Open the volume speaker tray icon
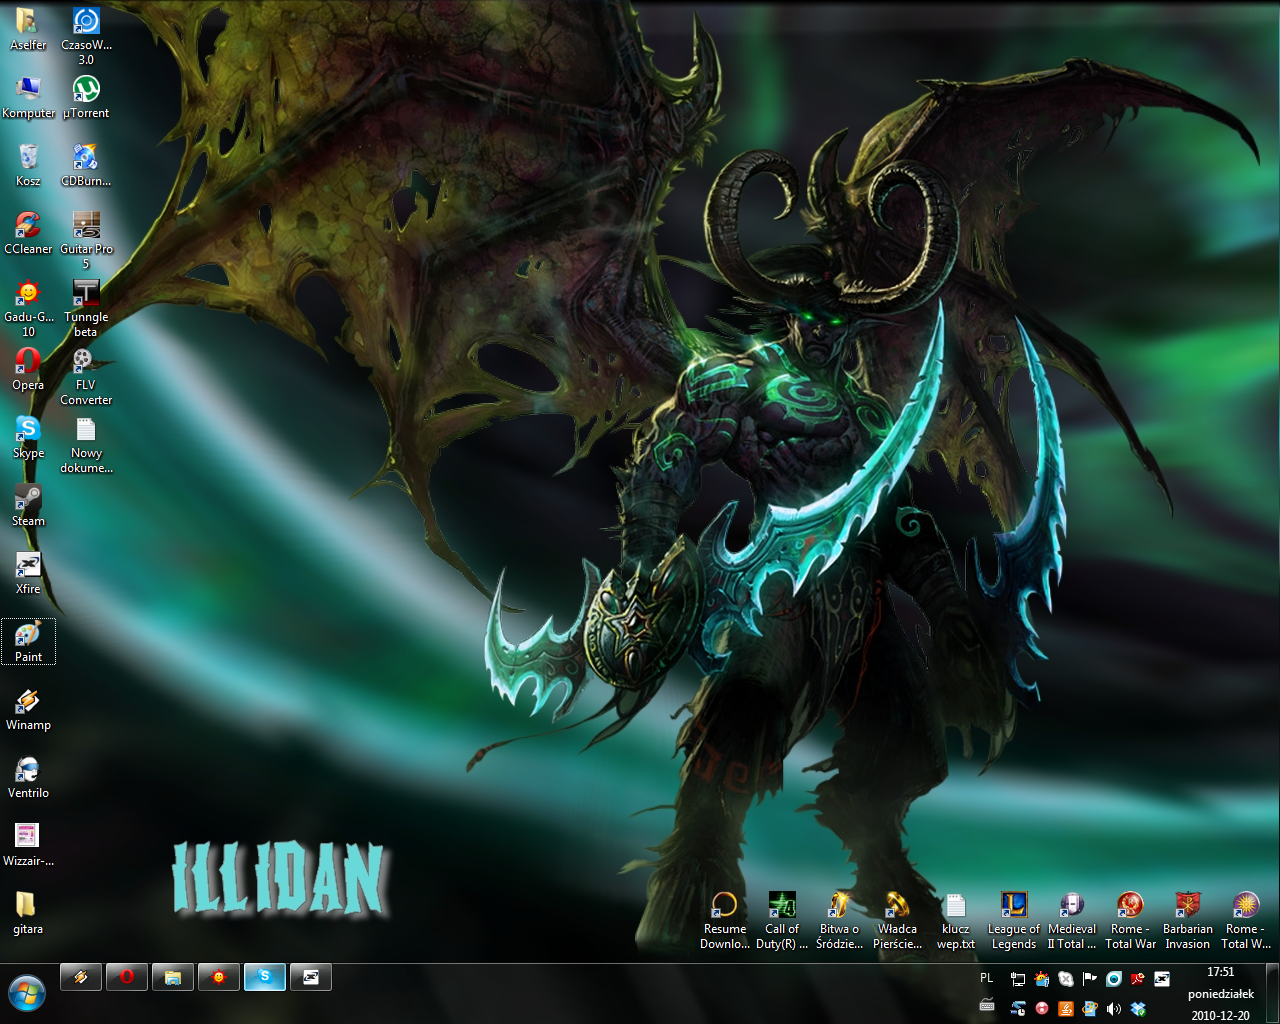 click(1114, 1009)
